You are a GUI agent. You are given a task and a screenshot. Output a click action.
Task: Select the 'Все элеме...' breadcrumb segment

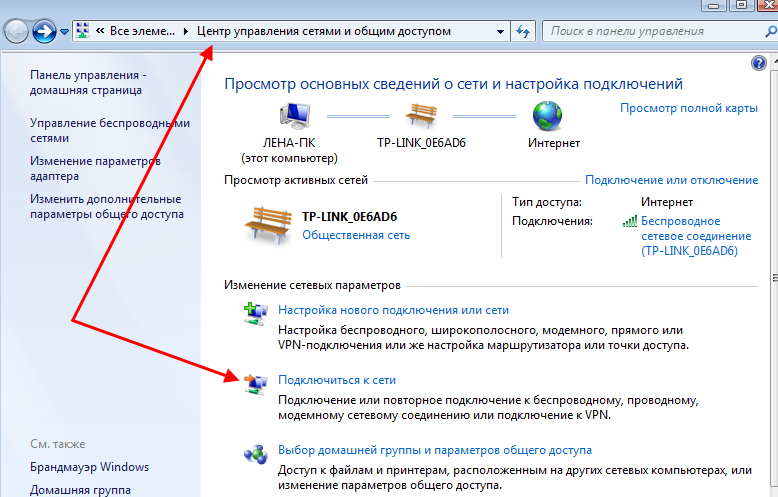142,31
